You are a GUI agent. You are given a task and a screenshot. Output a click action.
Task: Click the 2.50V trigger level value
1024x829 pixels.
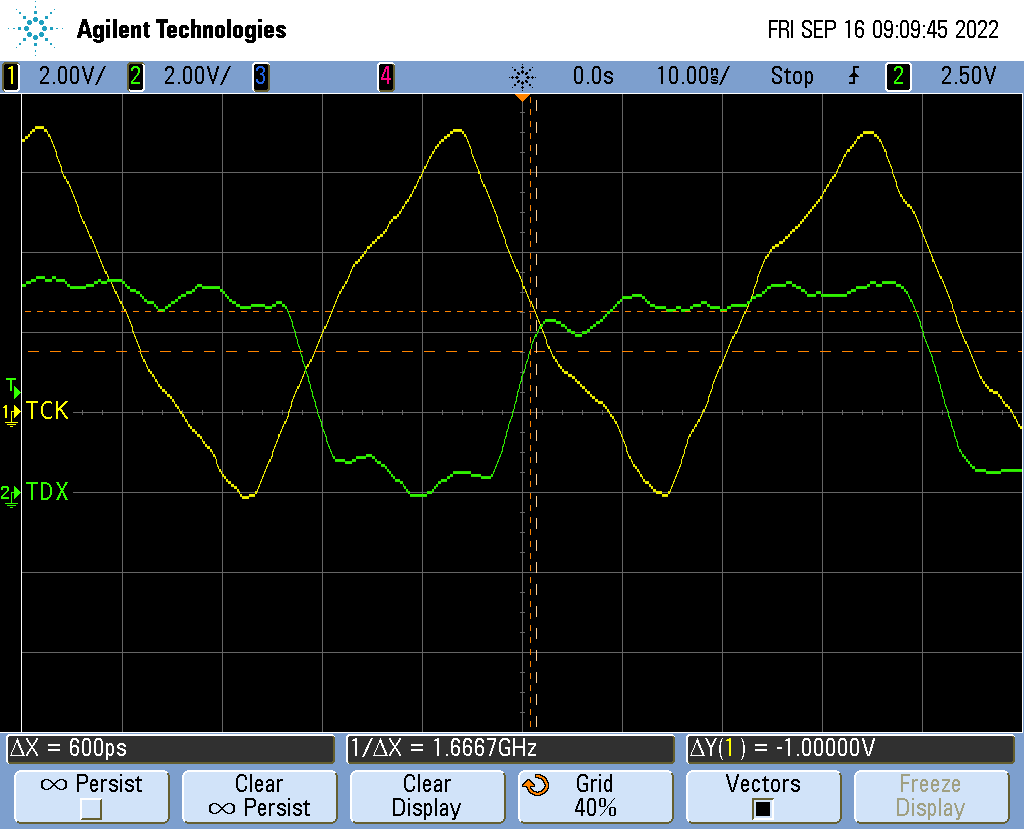(x=968, y=76)
